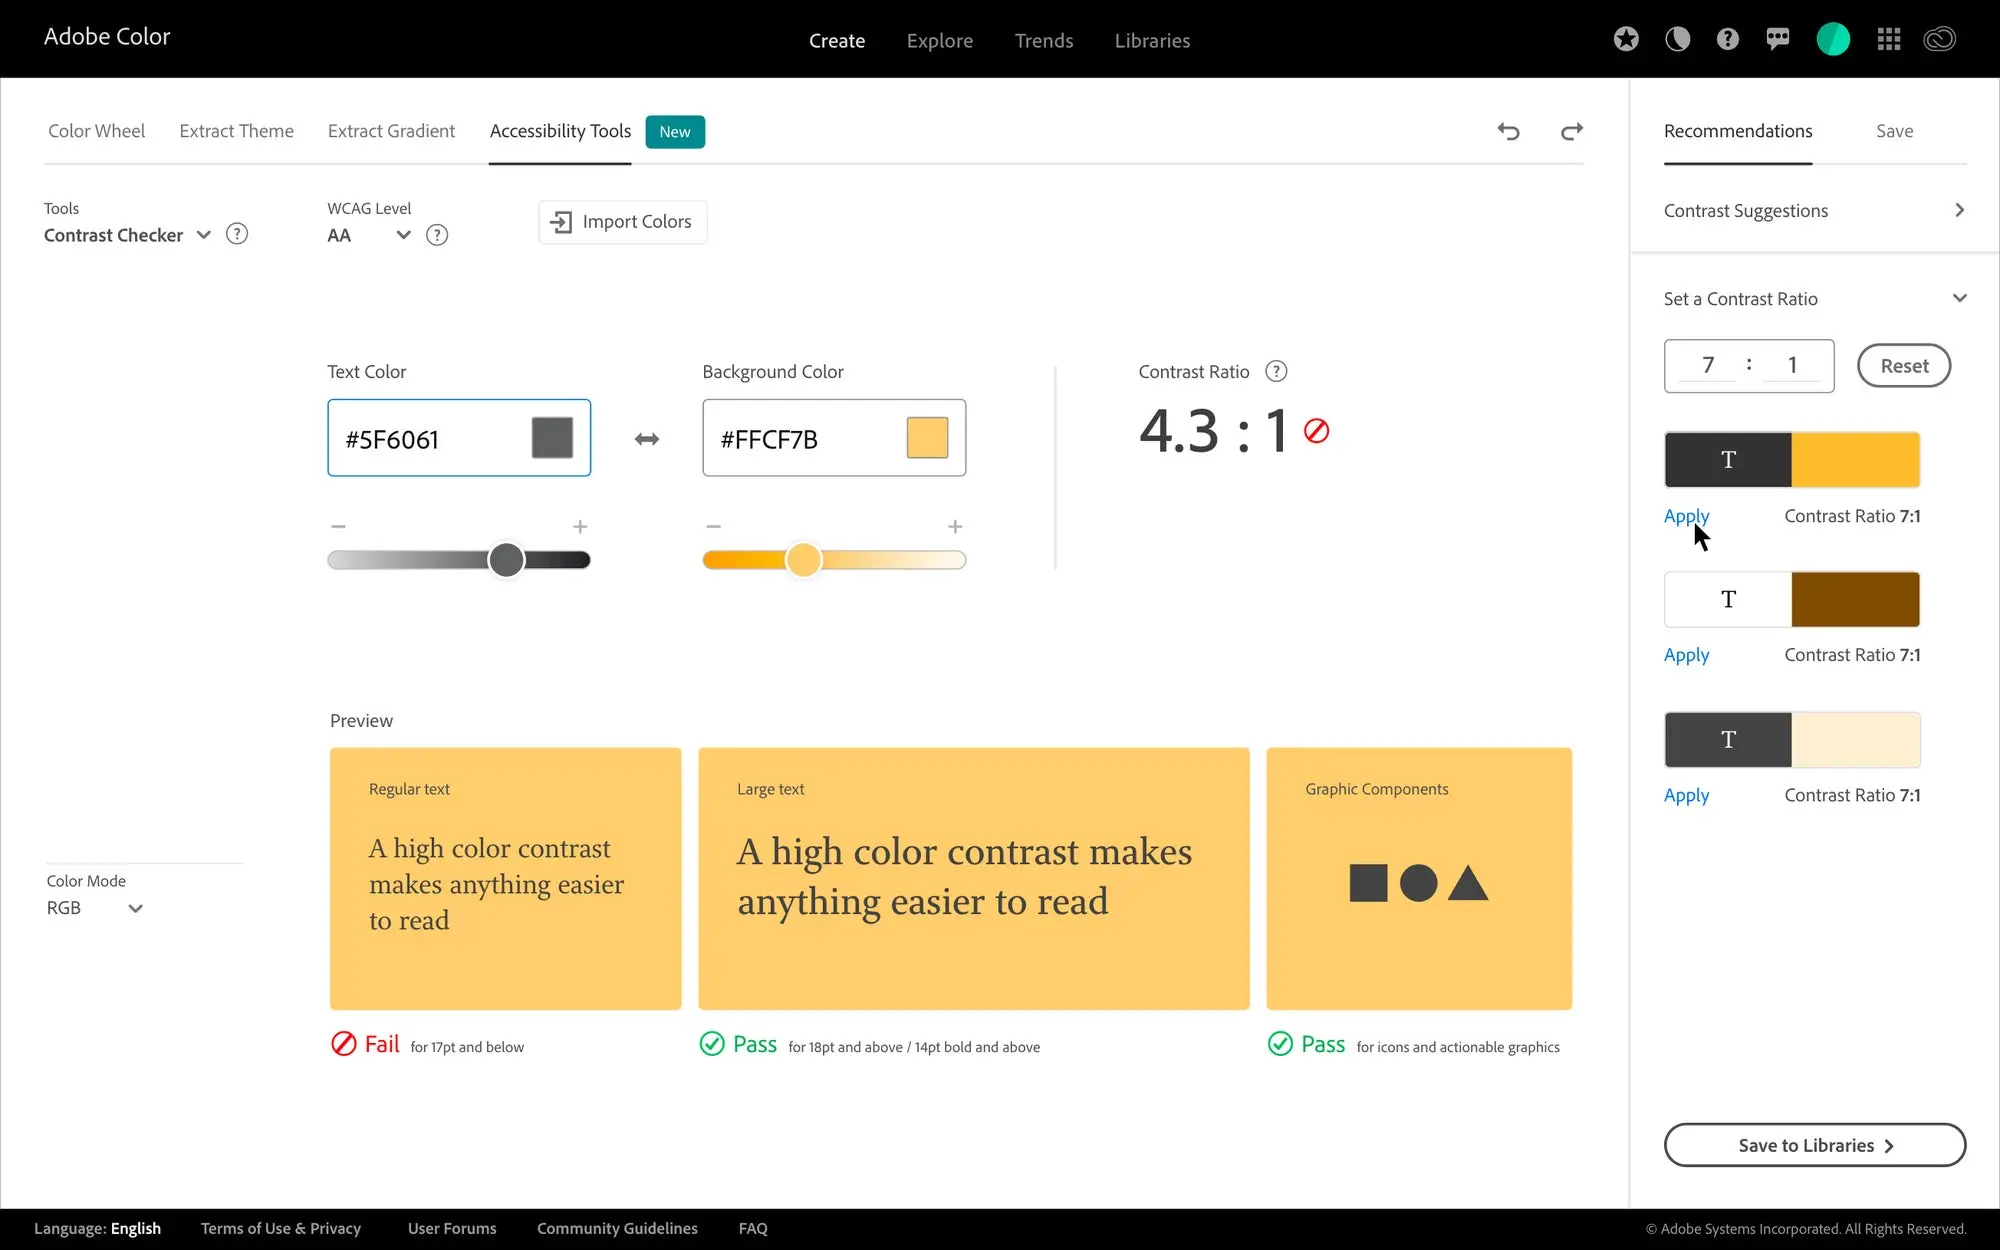Viewport: 2000px width, 1250px height.
Task: Apply the first 7:1 contrast suggestion
Action: [1686, 516]
